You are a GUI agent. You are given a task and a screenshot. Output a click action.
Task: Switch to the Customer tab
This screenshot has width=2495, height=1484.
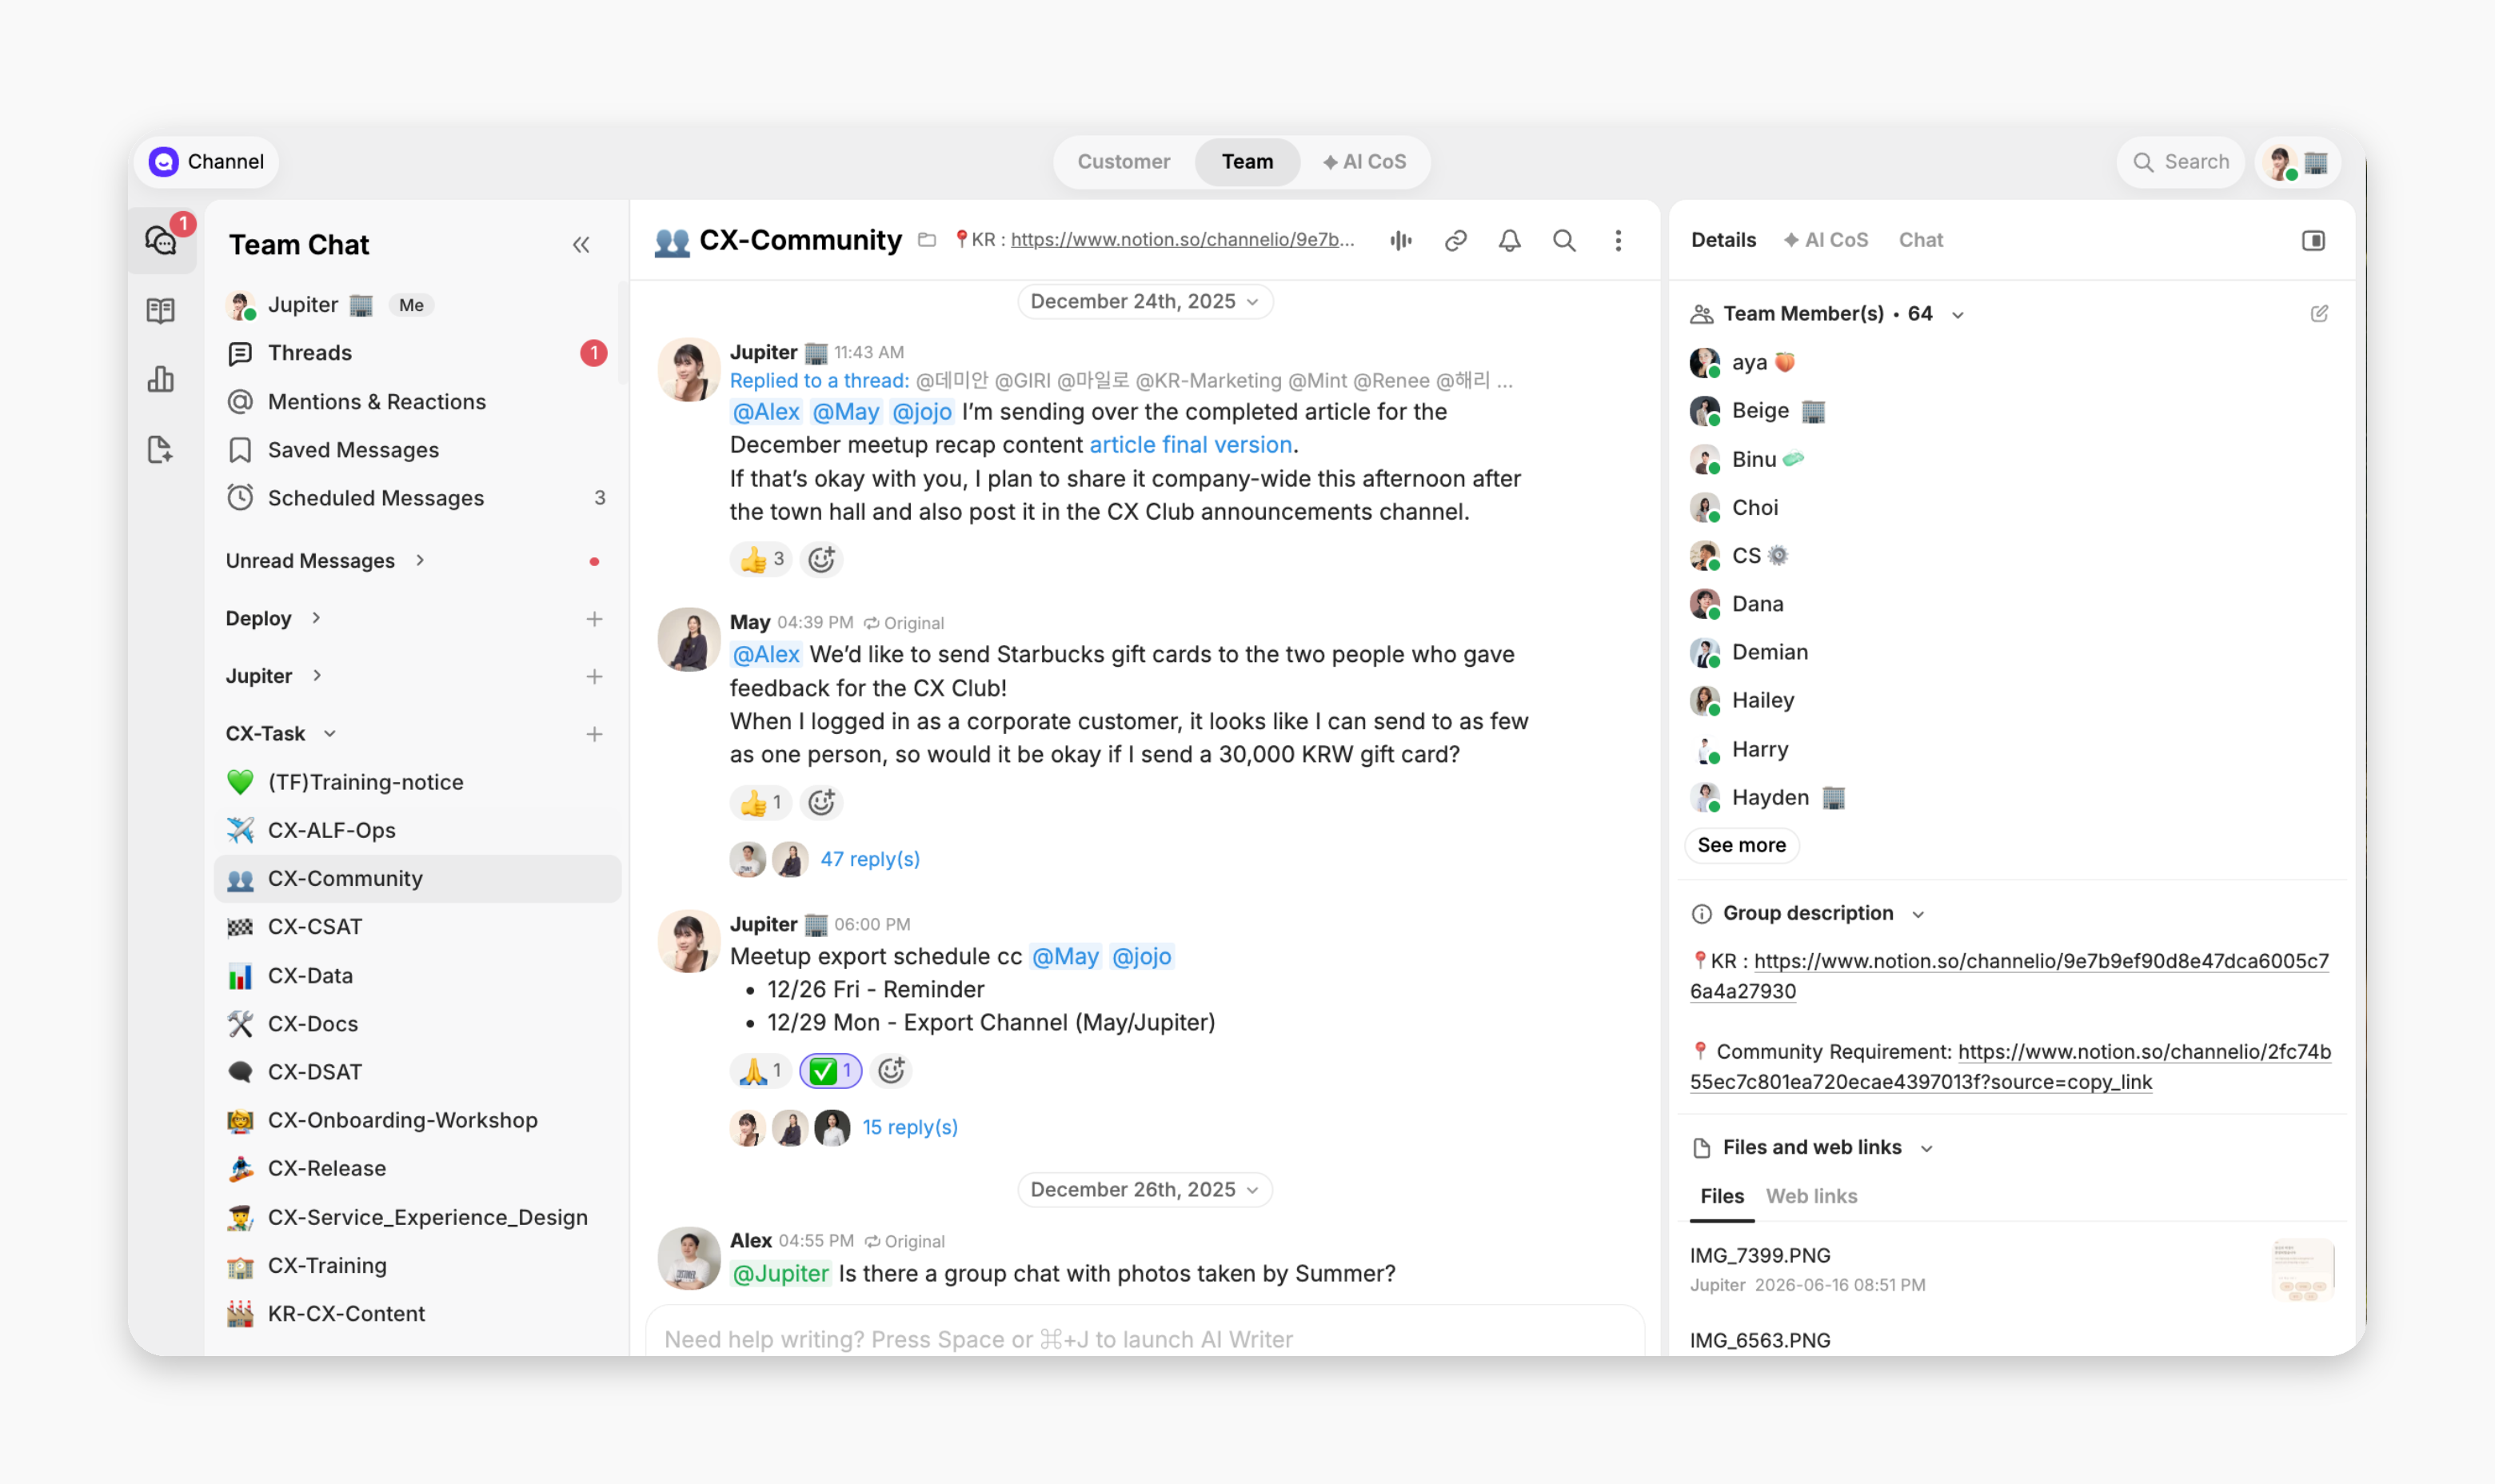pyautogui.click(x=1123, y=161)
